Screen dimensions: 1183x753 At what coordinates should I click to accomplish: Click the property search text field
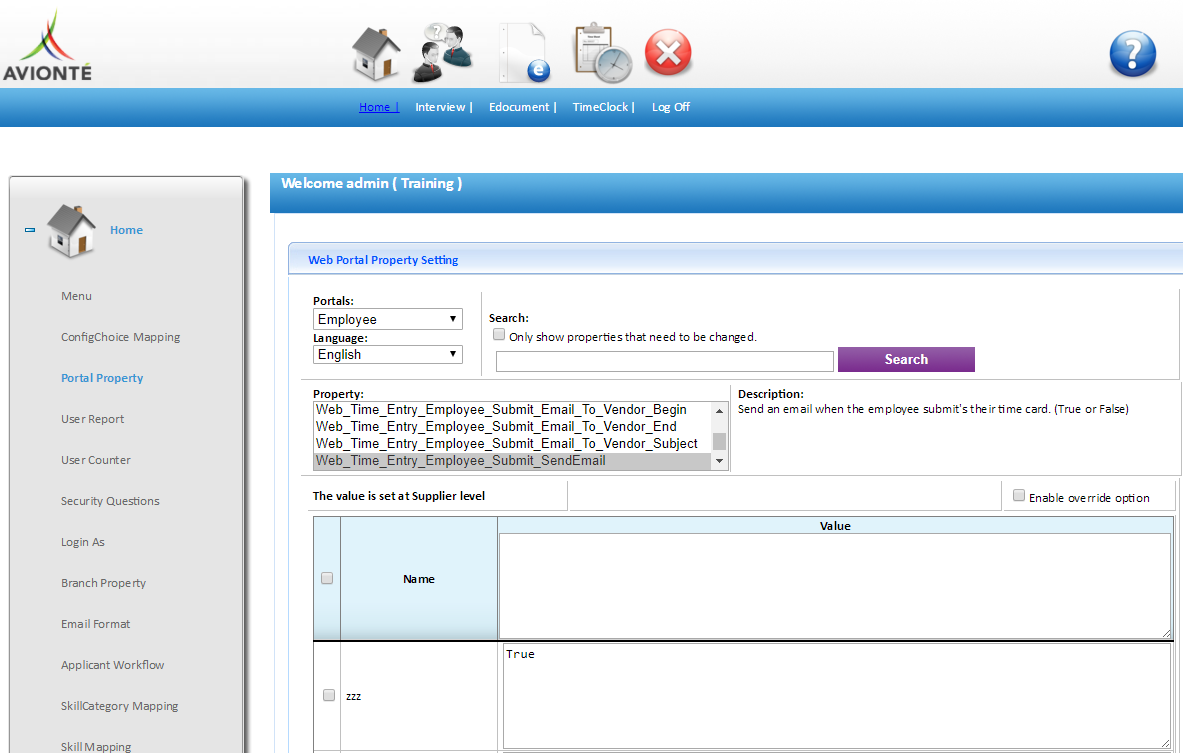click(x=665, y=361)
